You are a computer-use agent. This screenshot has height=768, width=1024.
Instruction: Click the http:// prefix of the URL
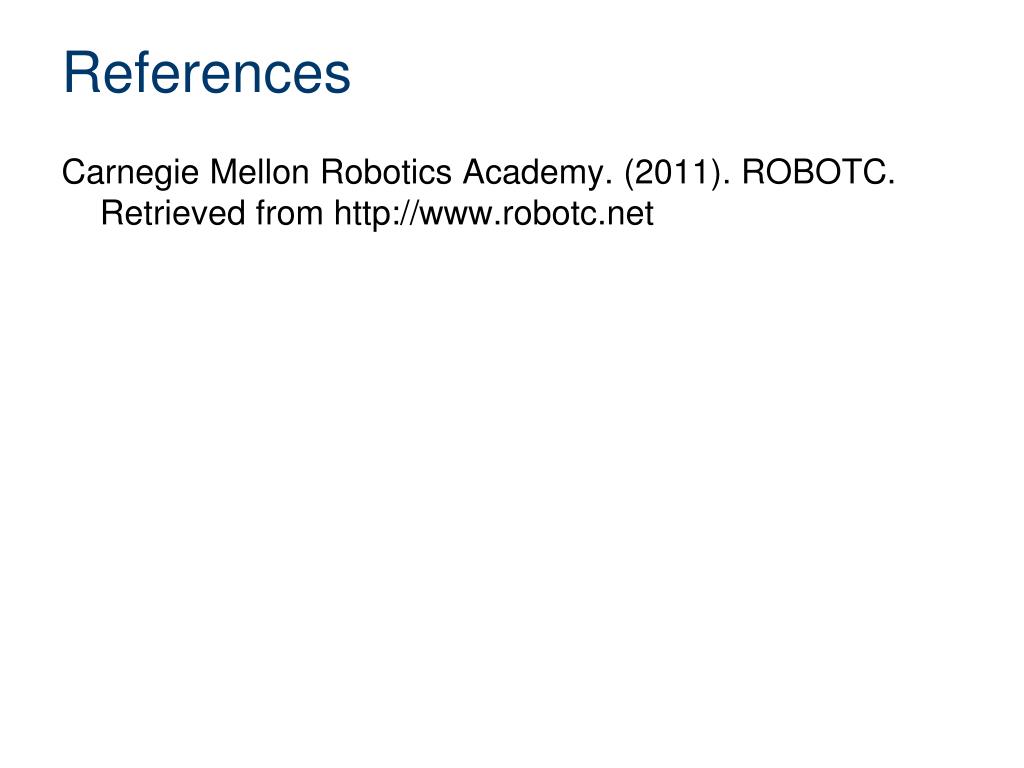point(376,214)
